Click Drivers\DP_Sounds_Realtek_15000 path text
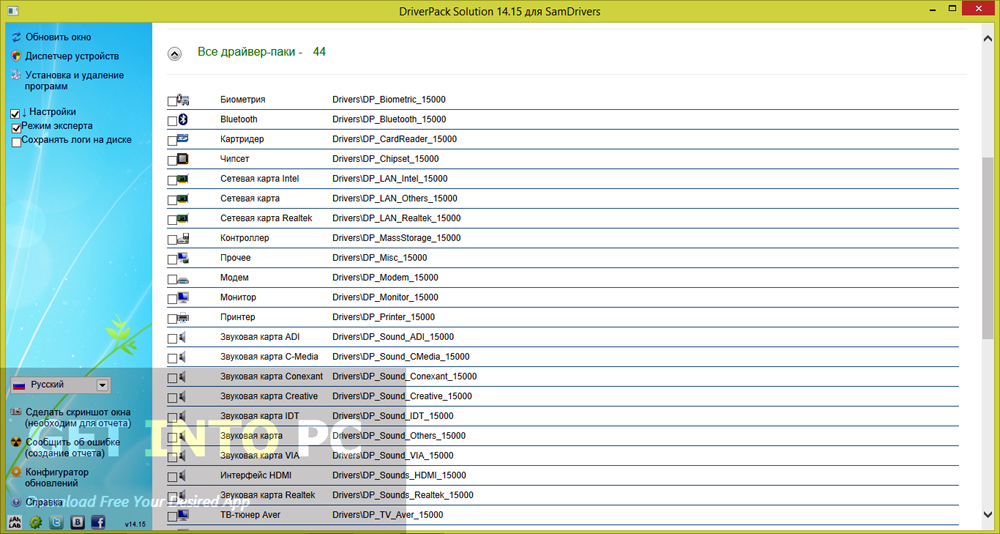Image resolution: width=1000 pixels, height=534 pixels. click(402, 495)
